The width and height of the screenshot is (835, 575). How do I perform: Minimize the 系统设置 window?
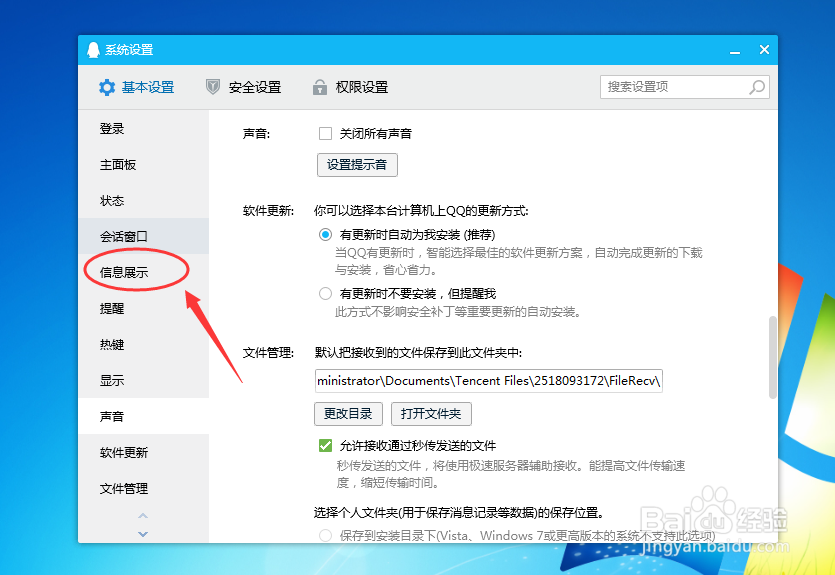[x=735, y=51]
